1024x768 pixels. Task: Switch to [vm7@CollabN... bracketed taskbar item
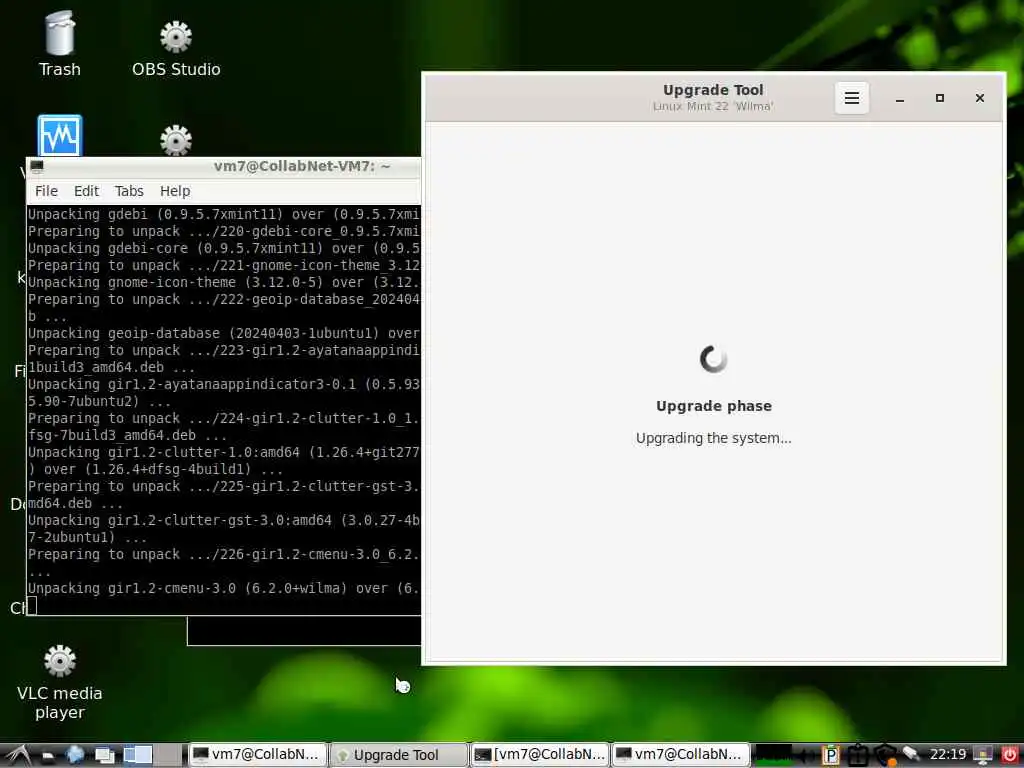click(x=540, y=755)
